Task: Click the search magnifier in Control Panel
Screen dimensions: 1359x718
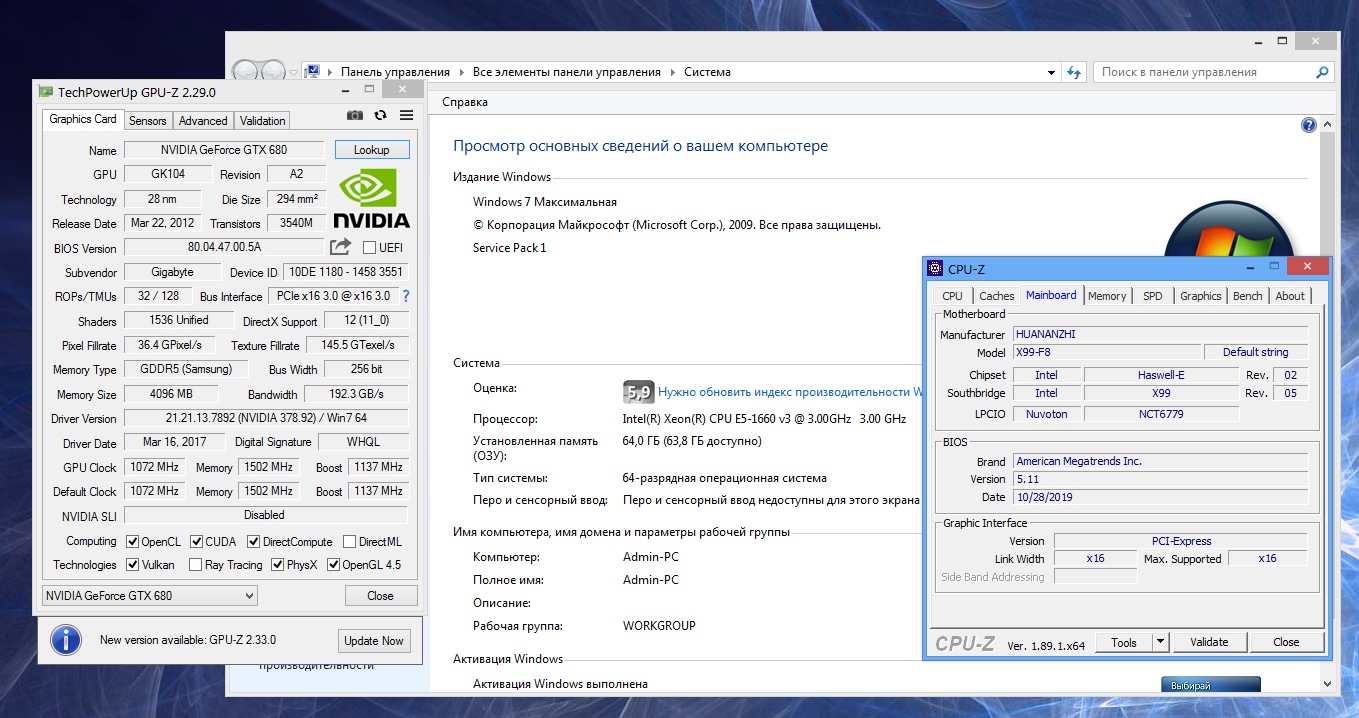Action: tap(1323, 72)
